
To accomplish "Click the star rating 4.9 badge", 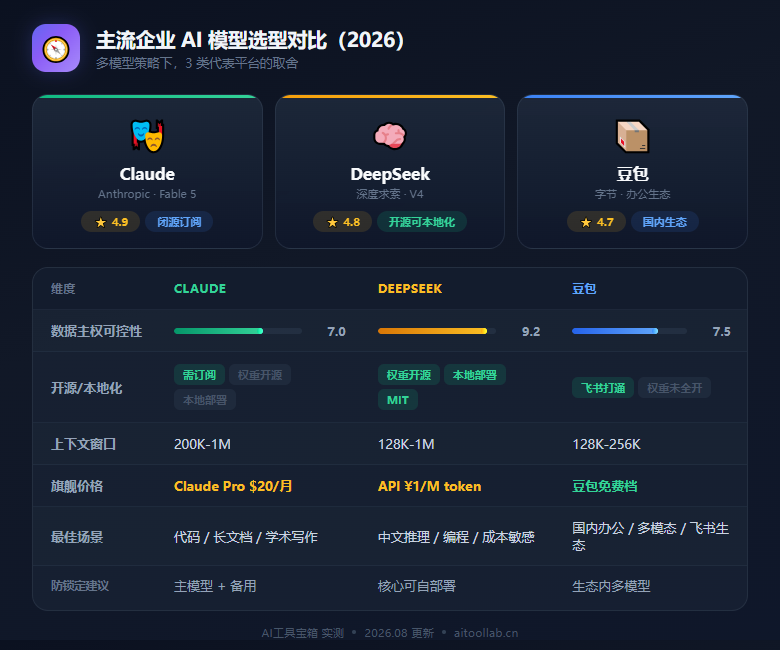I will 111,222.
